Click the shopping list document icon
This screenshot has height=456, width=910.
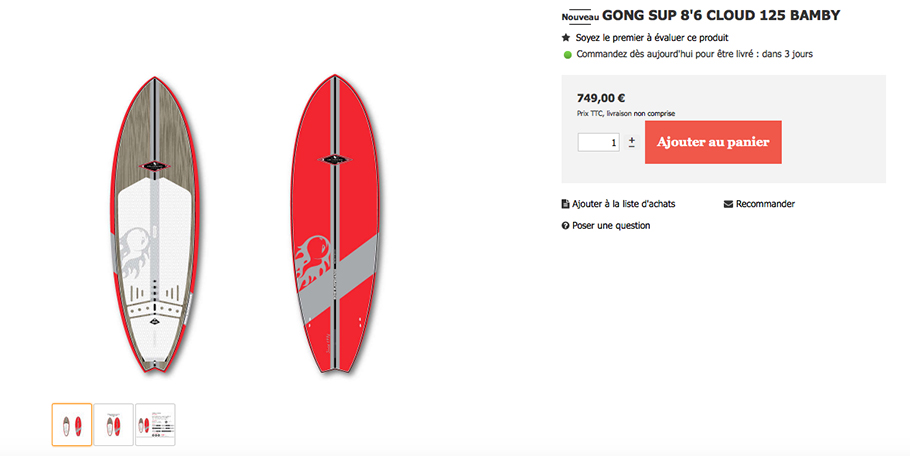pyautogui.click(x=565, y=204)
